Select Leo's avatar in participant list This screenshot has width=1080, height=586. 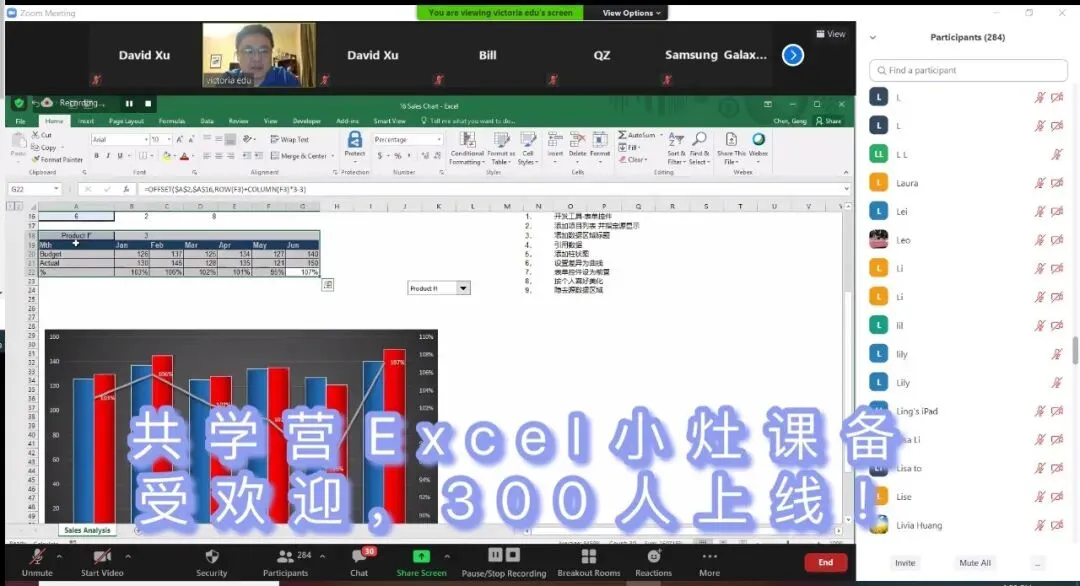coord(878,240)
